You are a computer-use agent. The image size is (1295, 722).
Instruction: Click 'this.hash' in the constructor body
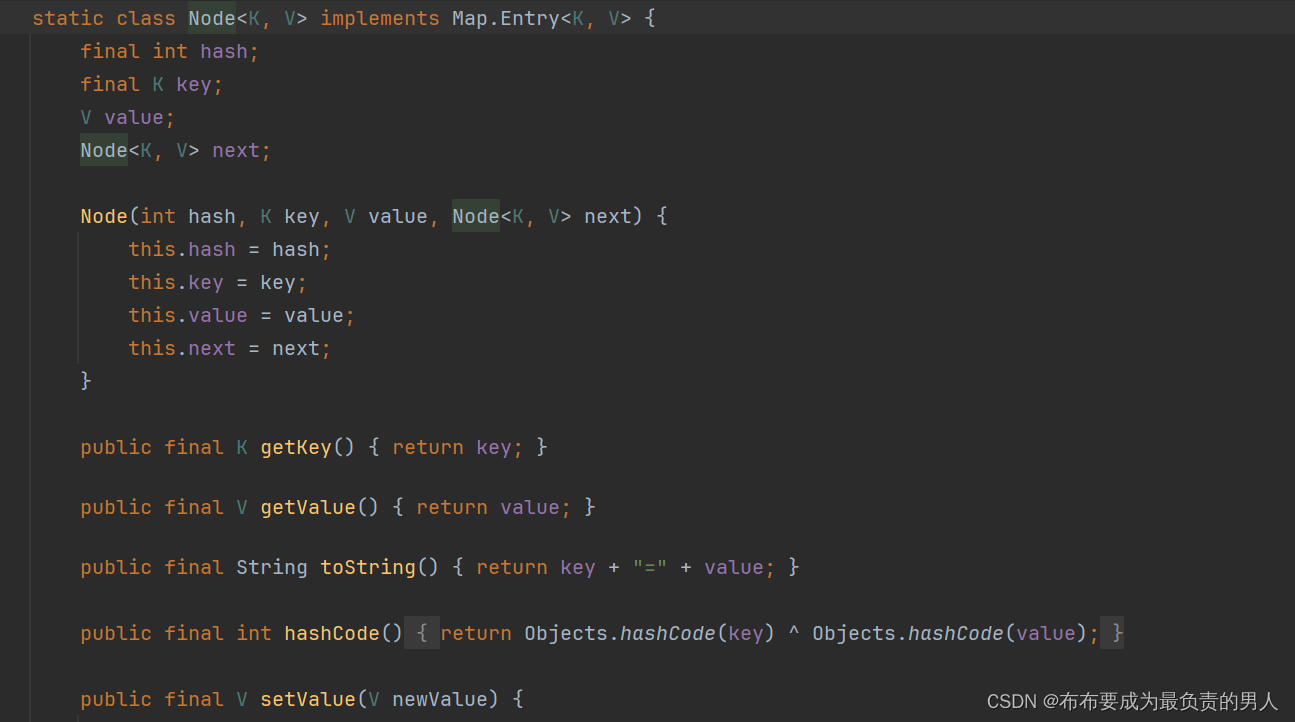182,249
